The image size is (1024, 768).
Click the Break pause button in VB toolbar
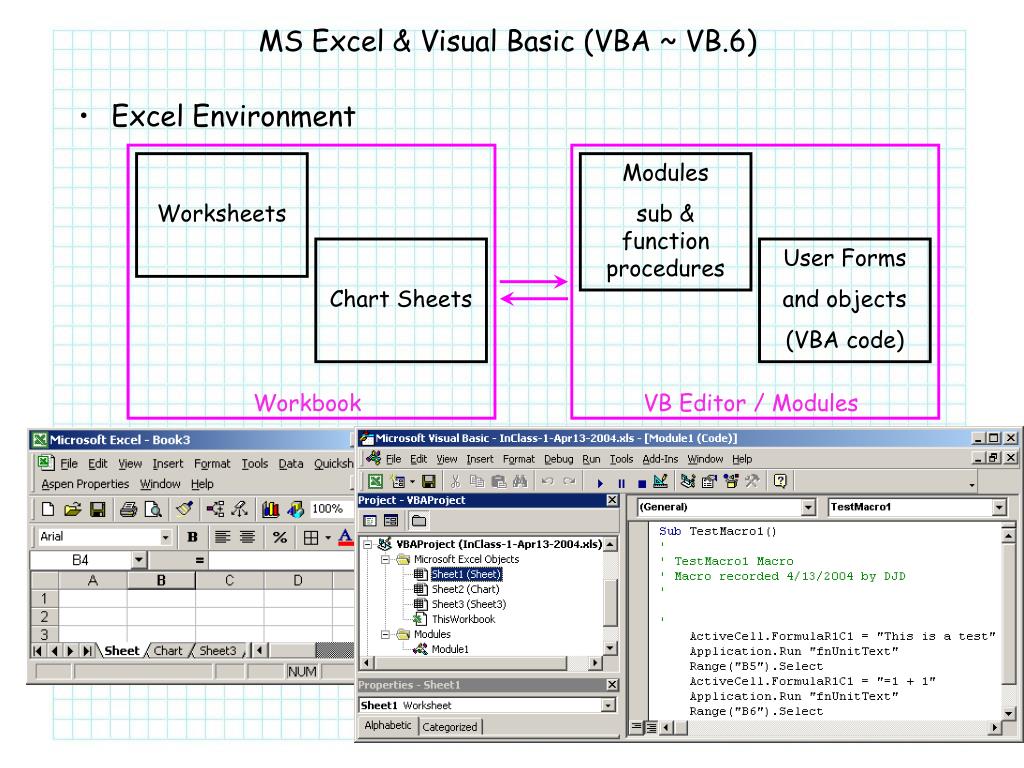point(621,483)
